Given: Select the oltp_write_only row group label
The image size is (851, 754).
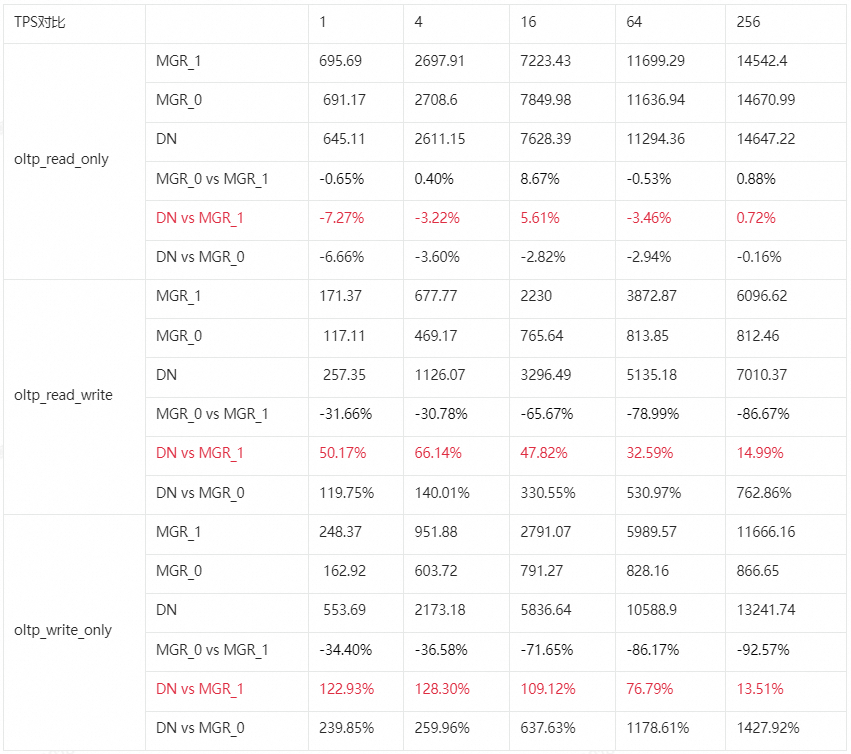Looking at the screenshot, I should tap(63, 630).
